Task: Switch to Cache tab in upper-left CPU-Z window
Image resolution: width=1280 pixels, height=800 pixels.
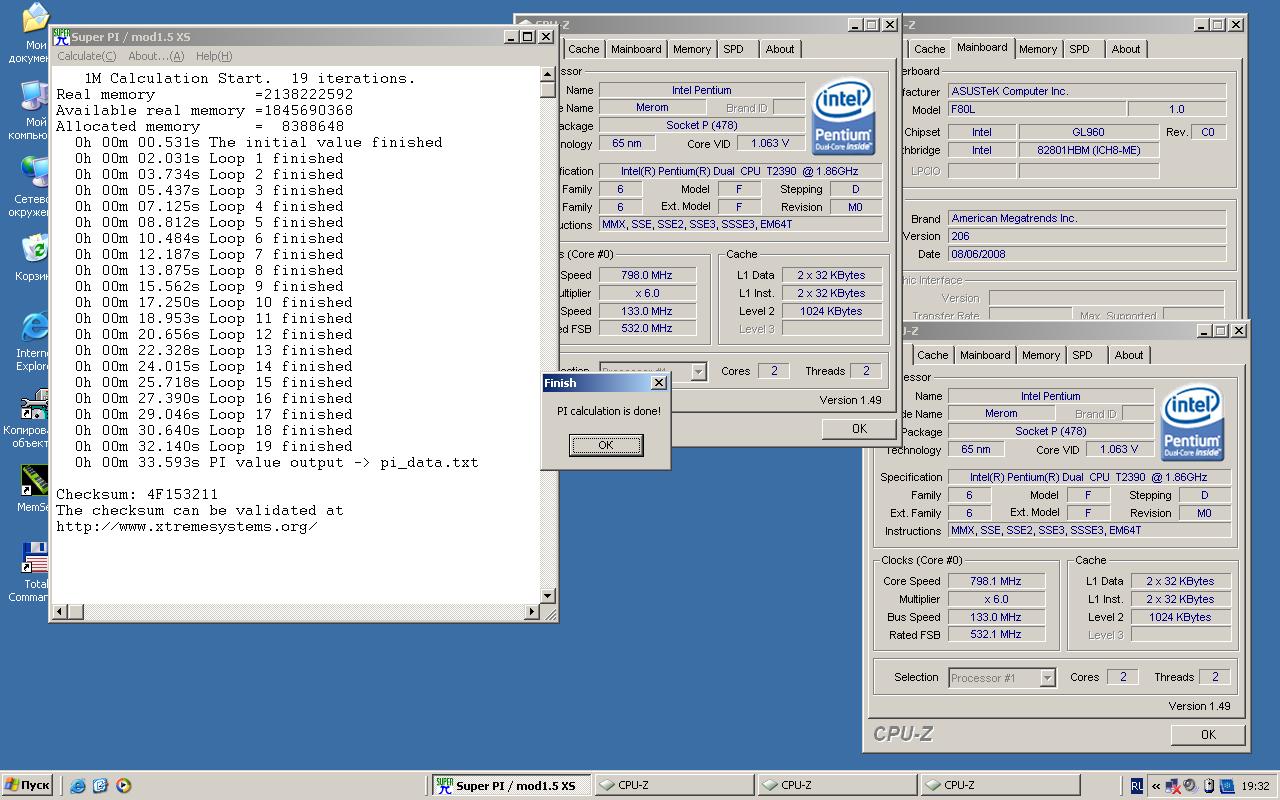Action: 584,49
